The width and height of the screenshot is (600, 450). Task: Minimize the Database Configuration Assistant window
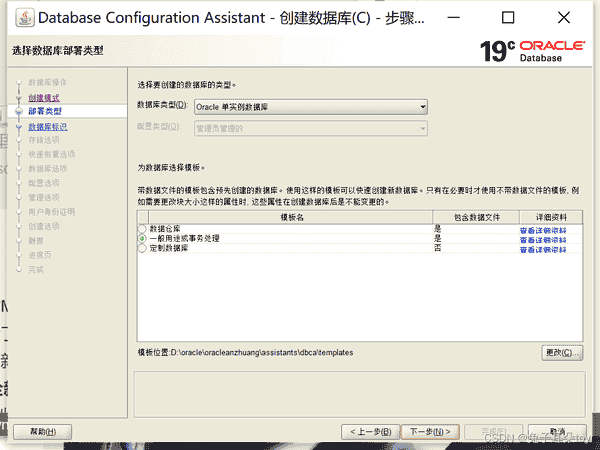(452, 18)
